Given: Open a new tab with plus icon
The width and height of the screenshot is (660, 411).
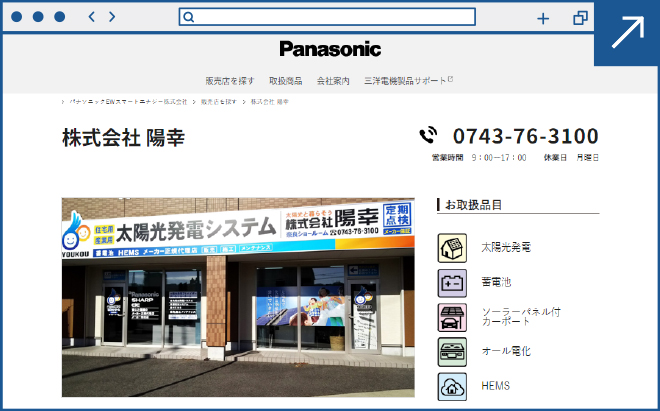Looking at the screenshot, I should [543, 19].
